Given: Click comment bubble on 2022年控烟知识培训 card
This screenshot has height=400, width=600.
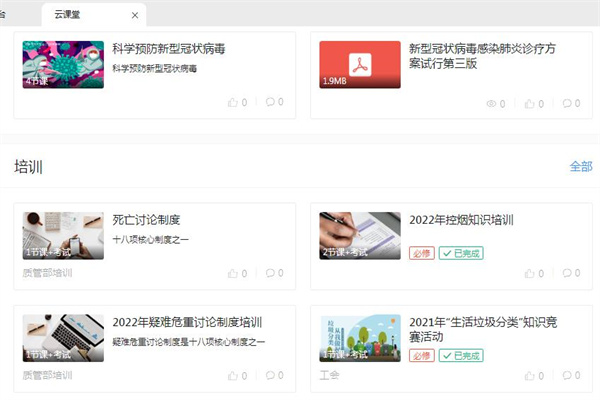Looking at the screenshot, I should (x=566, y=273).
